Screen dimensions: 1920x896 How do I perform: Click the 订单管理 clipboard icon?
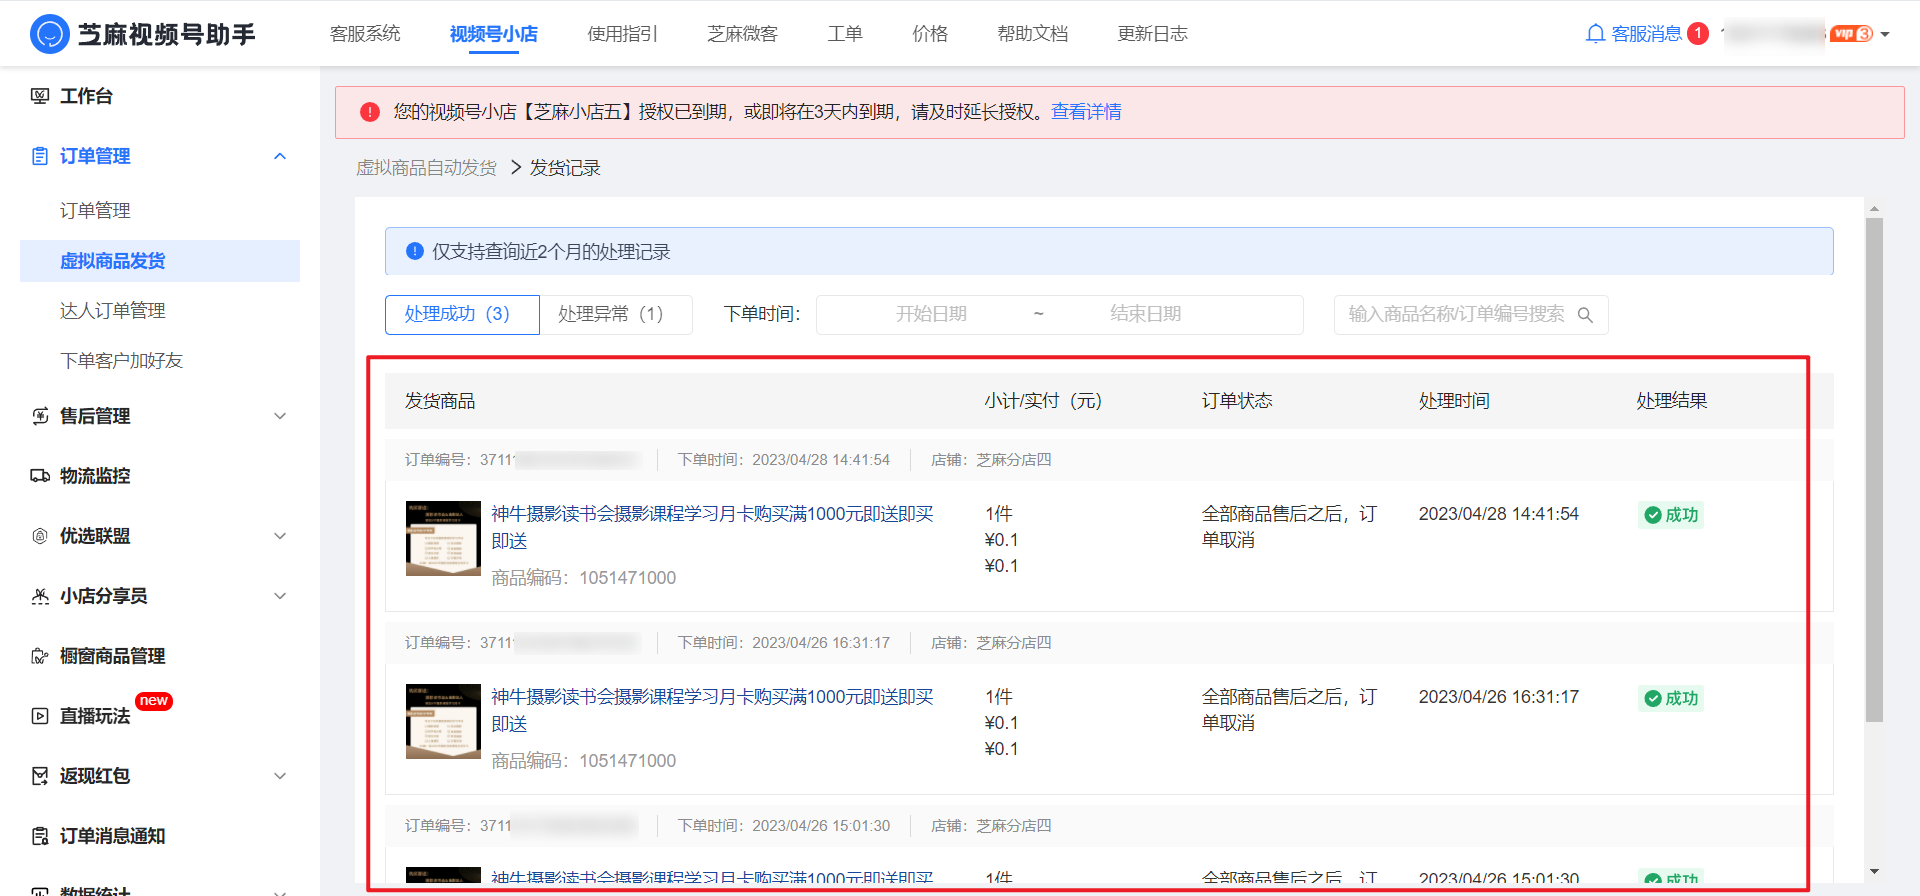[x=40, y=156]
